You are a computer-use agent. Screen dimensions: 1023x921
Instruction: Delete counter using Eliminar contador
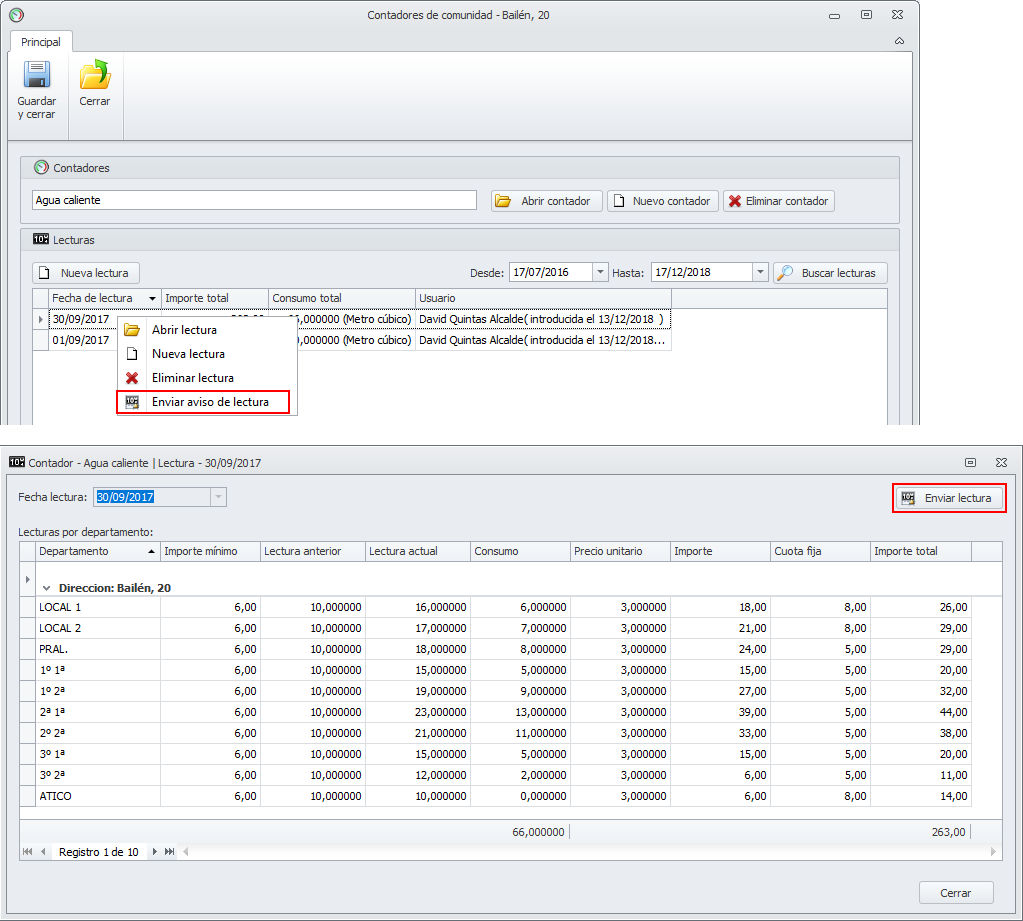point(778,201)
